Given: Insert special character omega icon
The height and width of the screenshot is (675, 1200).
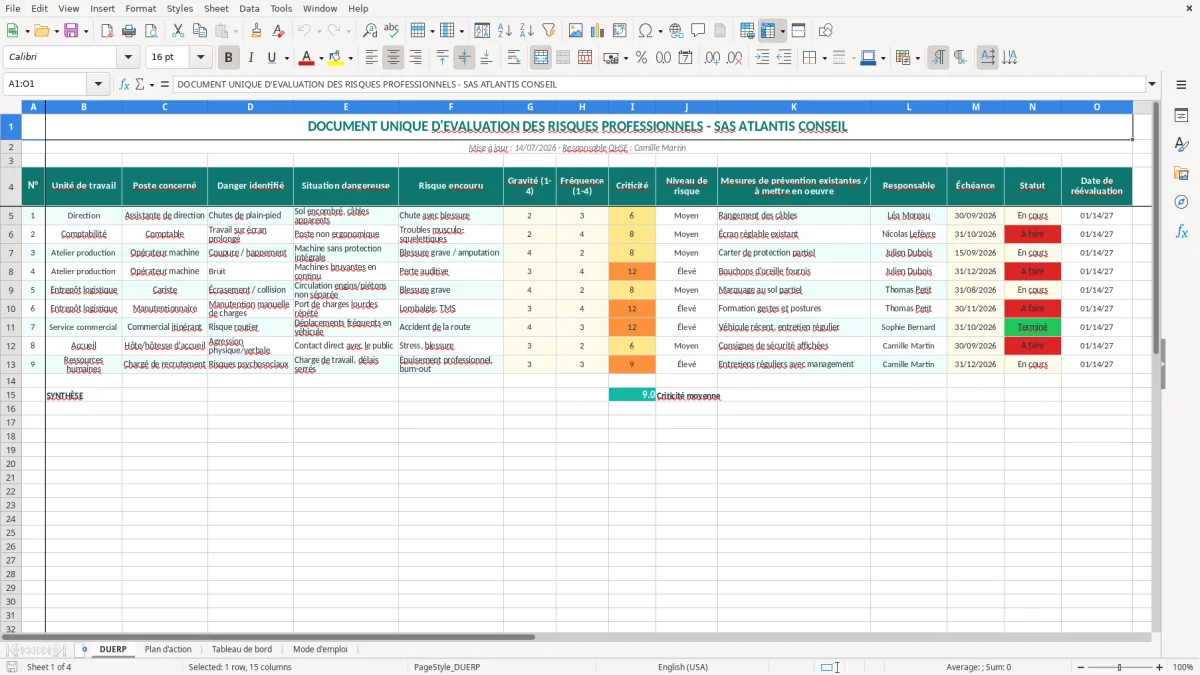Looking at the screenshot, I should tap(645, 31).
